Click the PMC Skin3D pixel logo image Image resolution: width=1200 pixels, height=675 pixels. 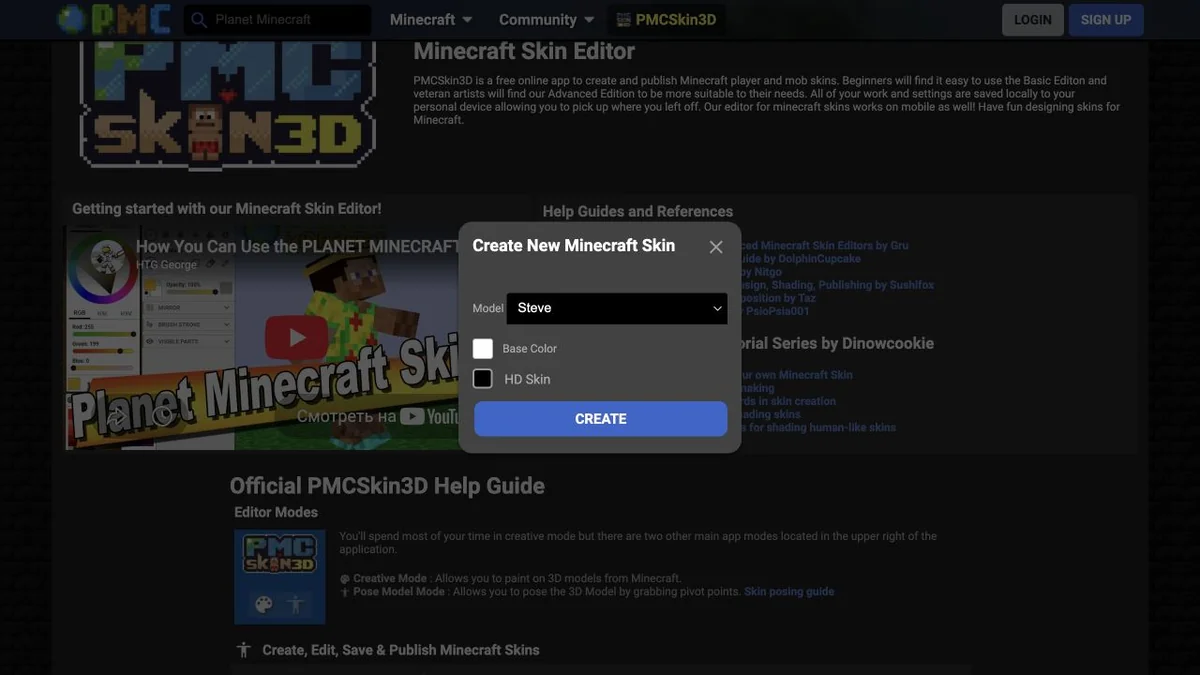[x=228, y=104]
